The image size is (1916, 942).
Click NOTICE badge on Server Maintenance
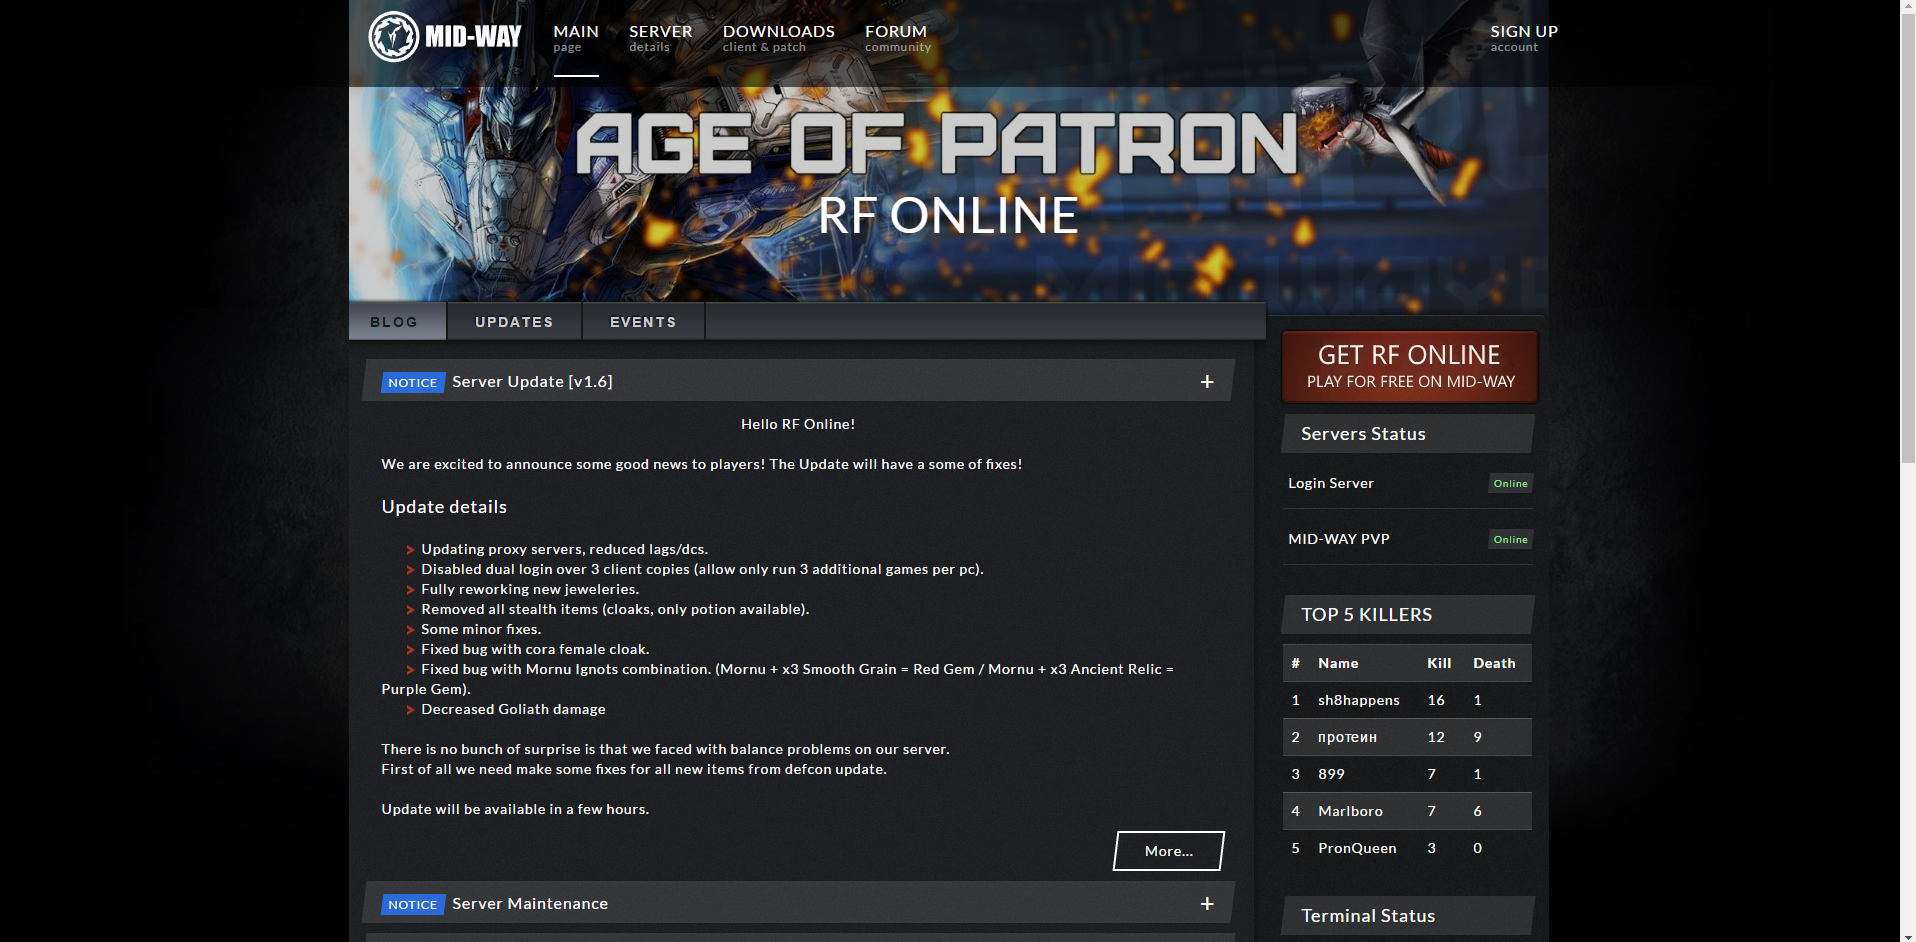(413, 905)
